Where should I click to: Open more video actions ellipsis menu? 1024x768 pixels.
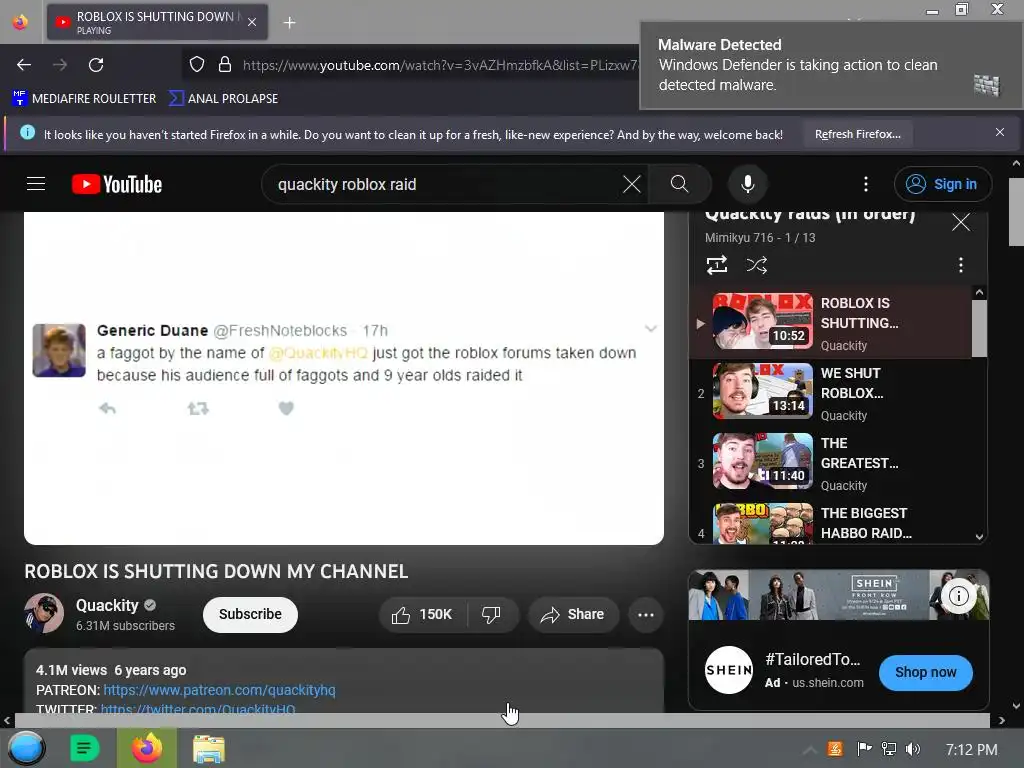tap(646, 615)
